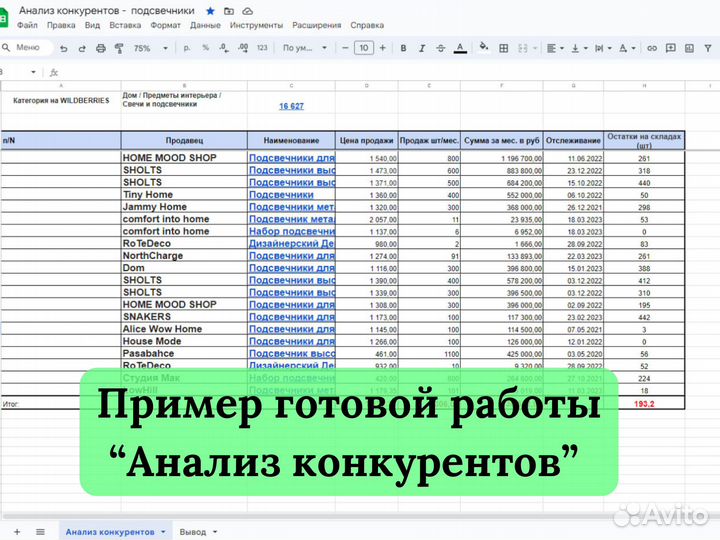Image resolution: width=720 pixels, height=540 pixels.
Task: Open text rotation dropdown
Action: point(627,48)
